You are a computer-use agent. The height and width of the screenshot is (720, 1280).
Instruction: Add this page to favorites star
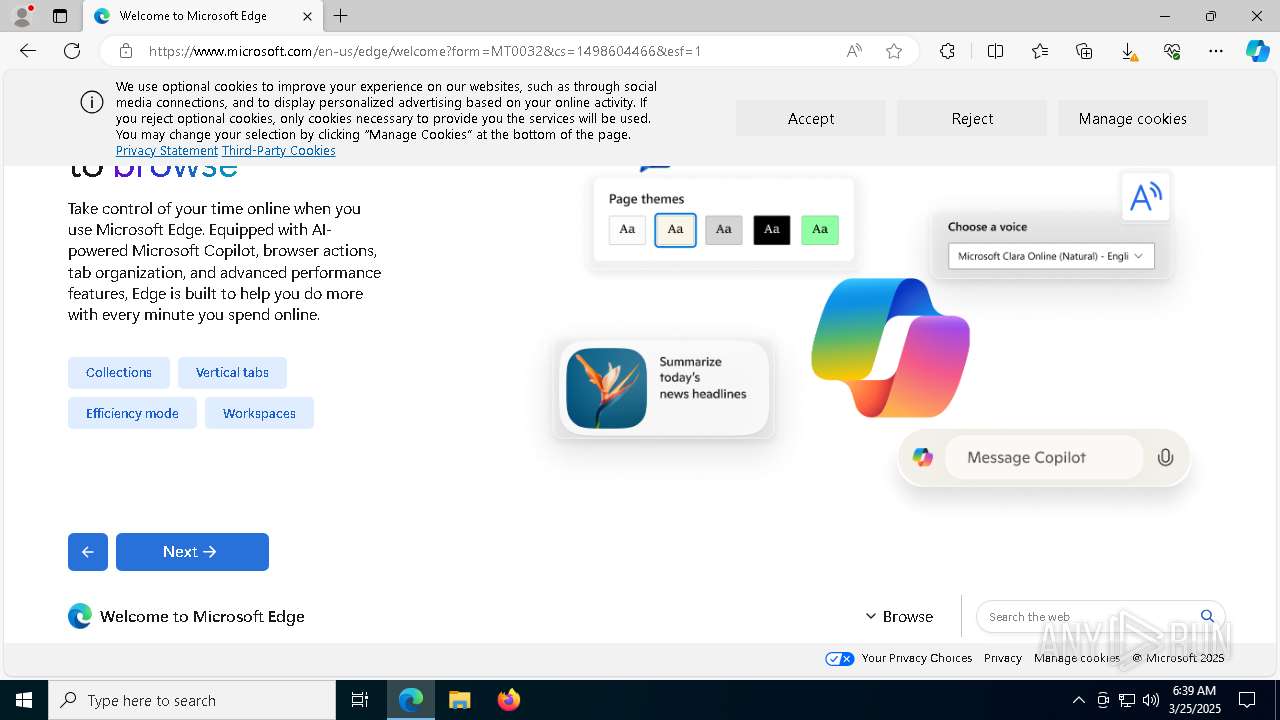click(894, 51)
